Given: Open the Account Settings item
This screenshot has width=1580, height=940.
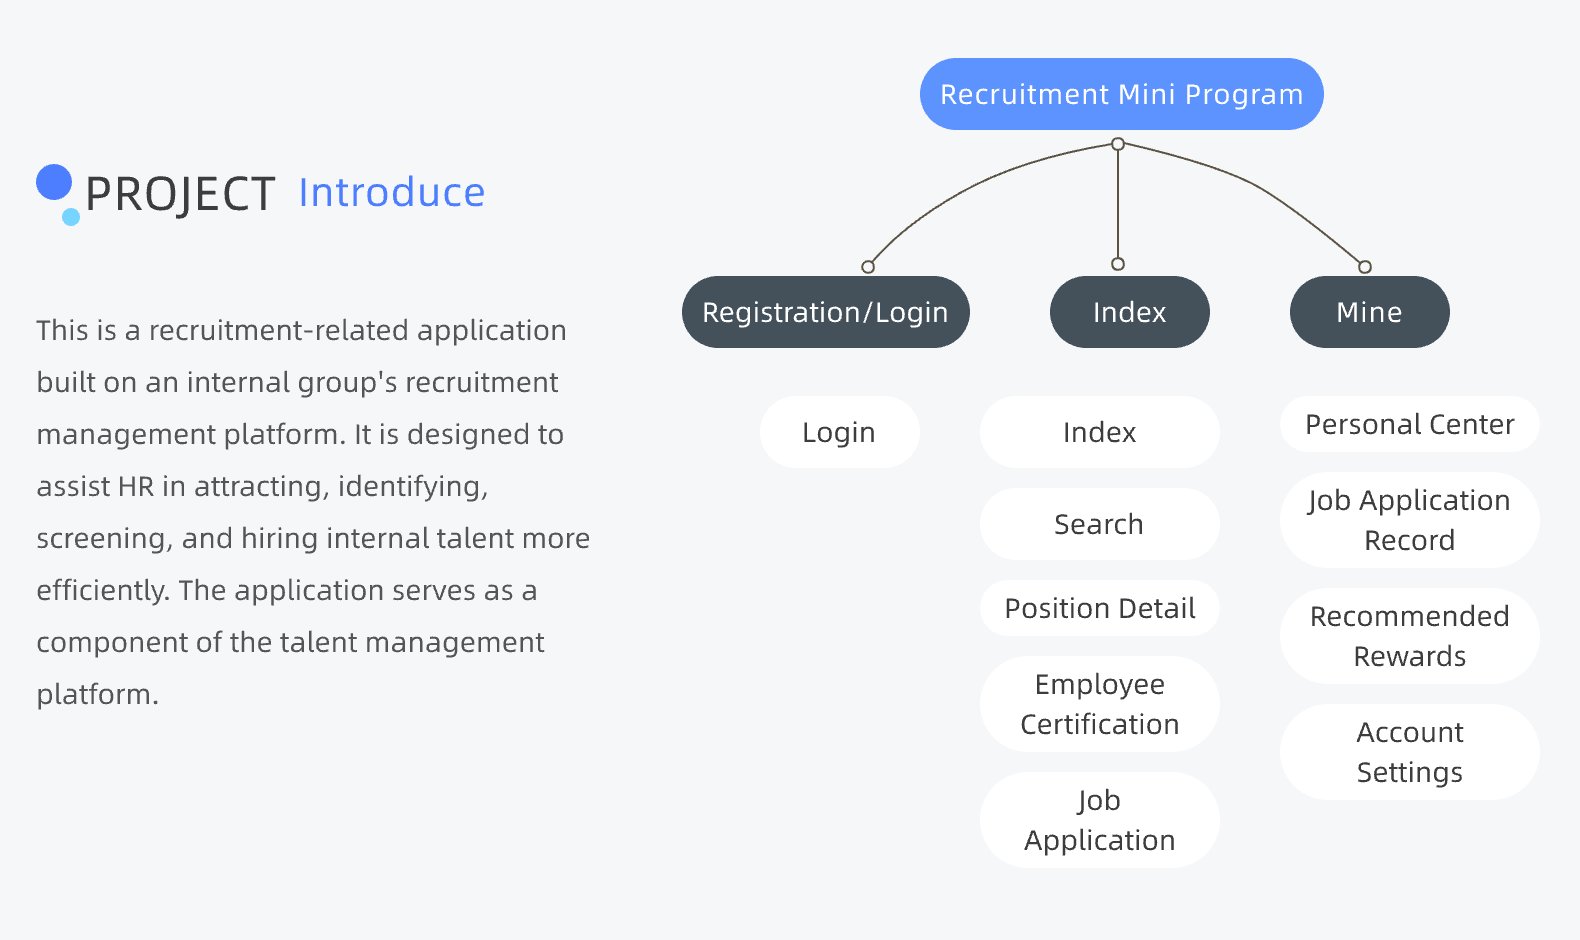Looking at the screenshot, I should pyautogui.click(x=1409, y=752).
